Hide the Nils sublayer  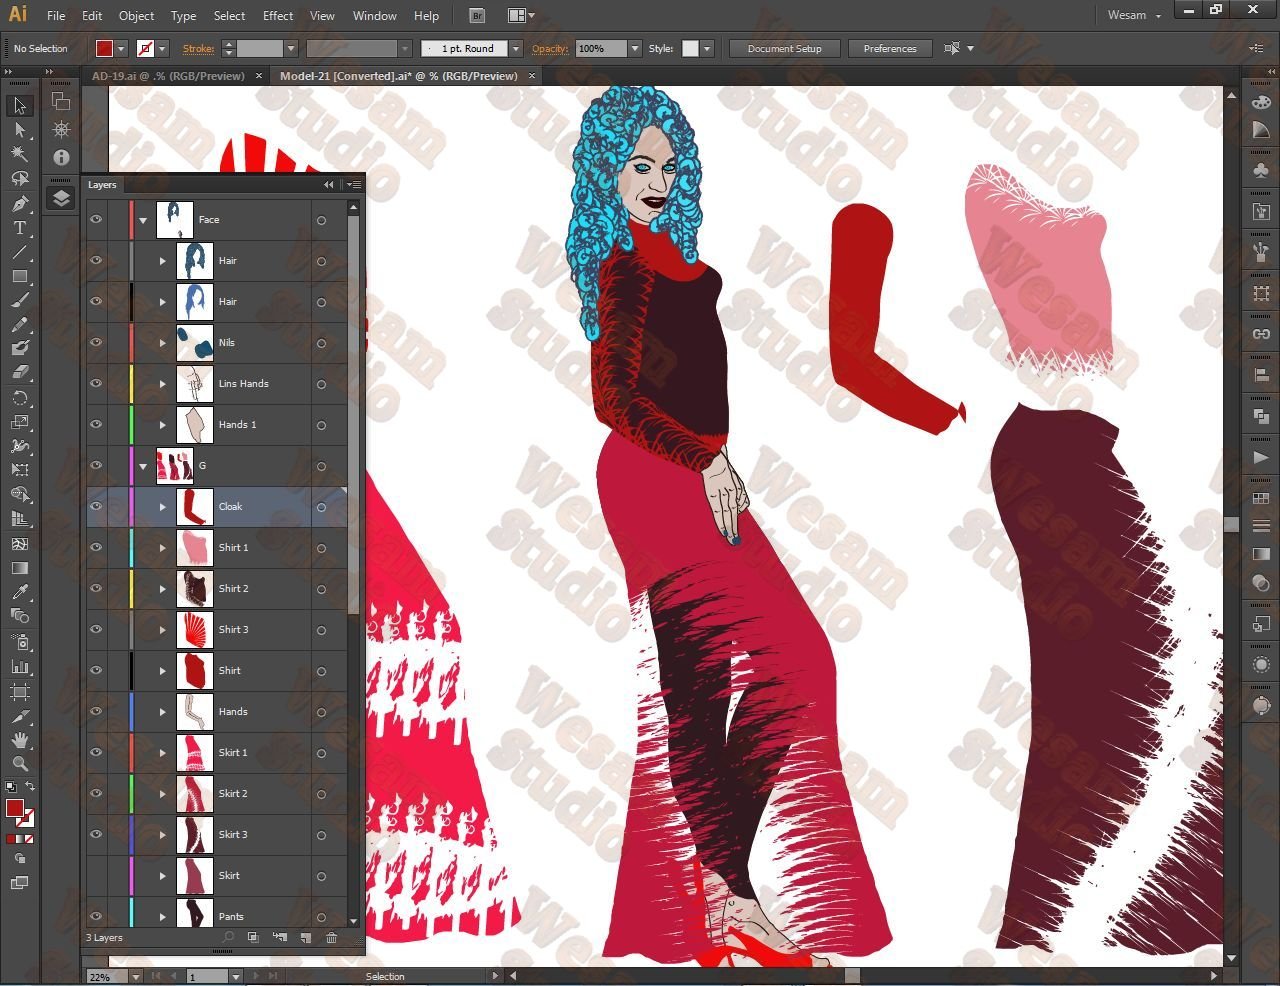click(96, 342)
